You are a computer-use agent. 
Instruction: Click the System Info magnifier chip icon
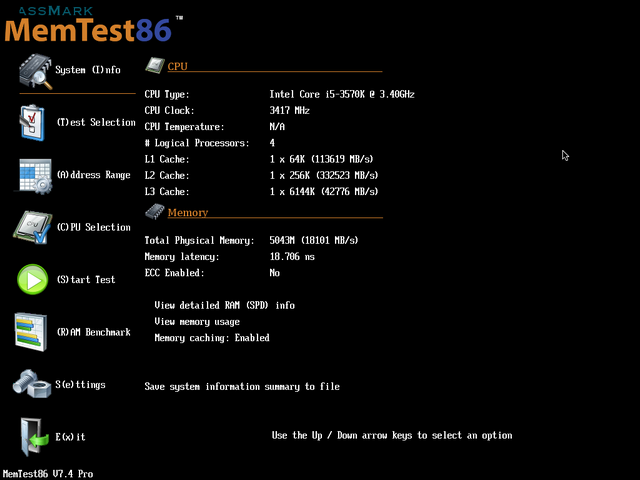(34, 70)
